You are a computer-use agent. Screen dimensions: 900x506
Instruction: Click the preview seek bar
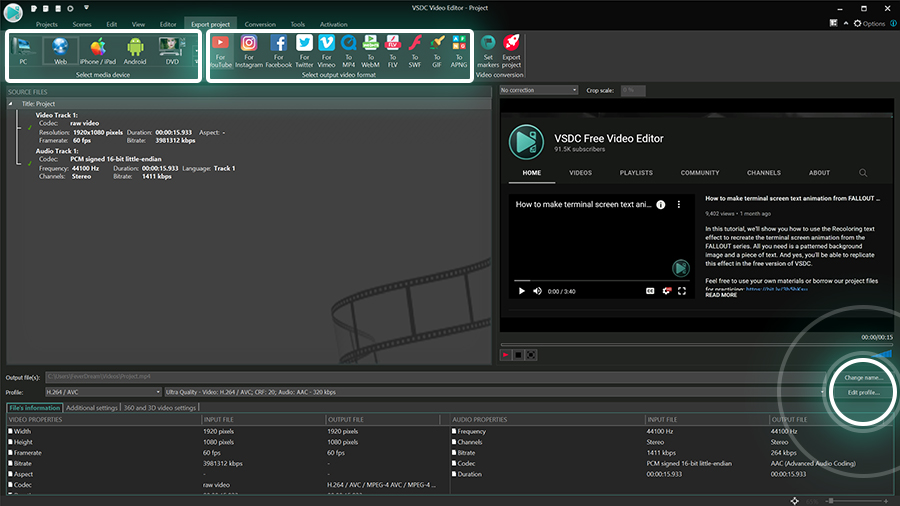[x=696, y=345]
